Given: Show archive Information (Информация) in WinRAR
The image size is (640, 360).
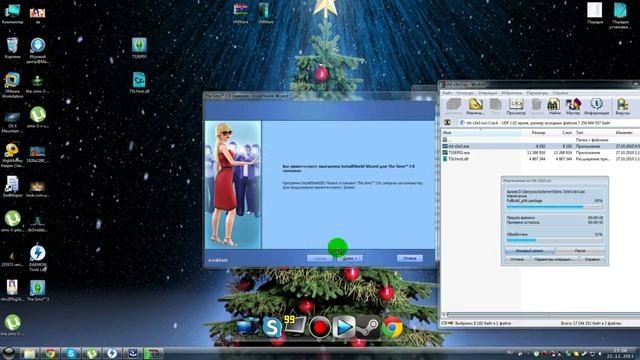Looking at the screenshot, I should click(x=596, y=105).
